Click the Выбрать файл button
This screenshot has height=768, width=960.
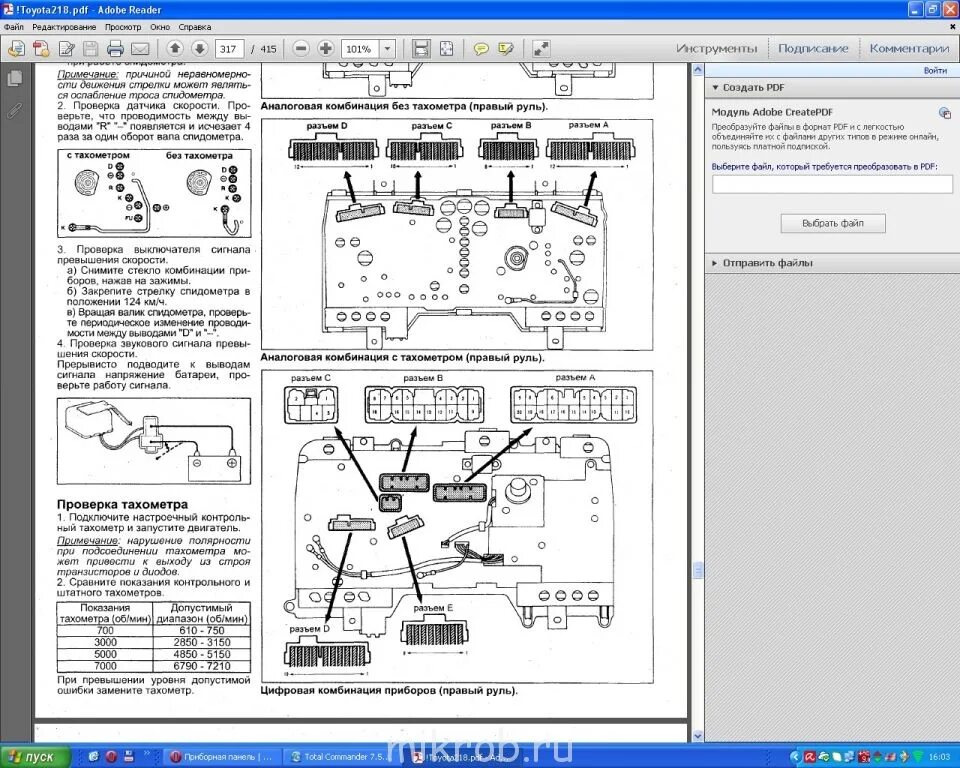[833, 224]
